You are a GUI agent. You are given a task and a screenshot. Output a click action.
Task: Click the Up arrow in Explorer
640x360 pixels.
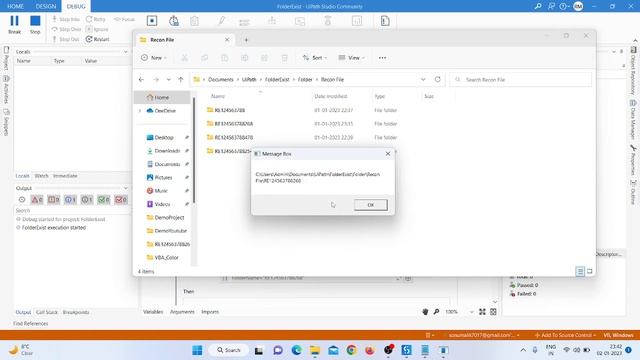(181, 80)
